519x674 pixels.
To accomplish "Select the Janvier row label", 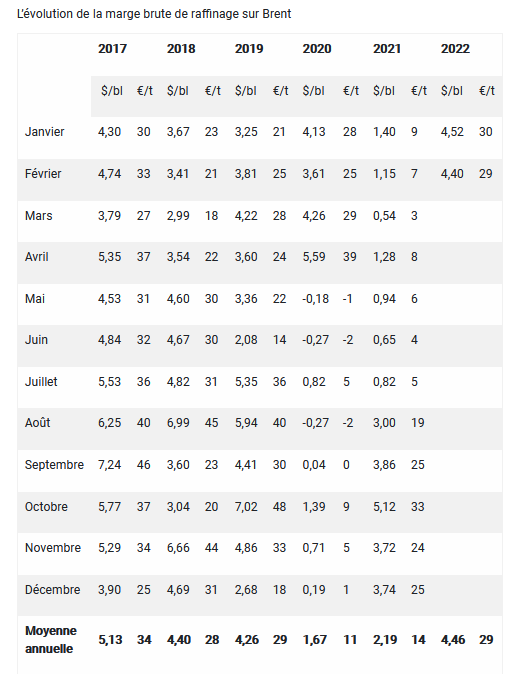I will 44,132.
